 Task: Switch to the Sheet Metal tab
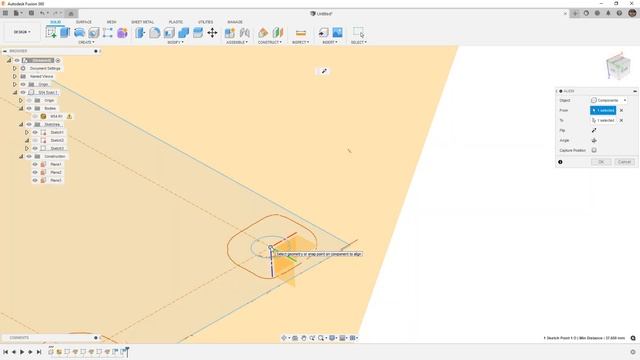[142, 22]
